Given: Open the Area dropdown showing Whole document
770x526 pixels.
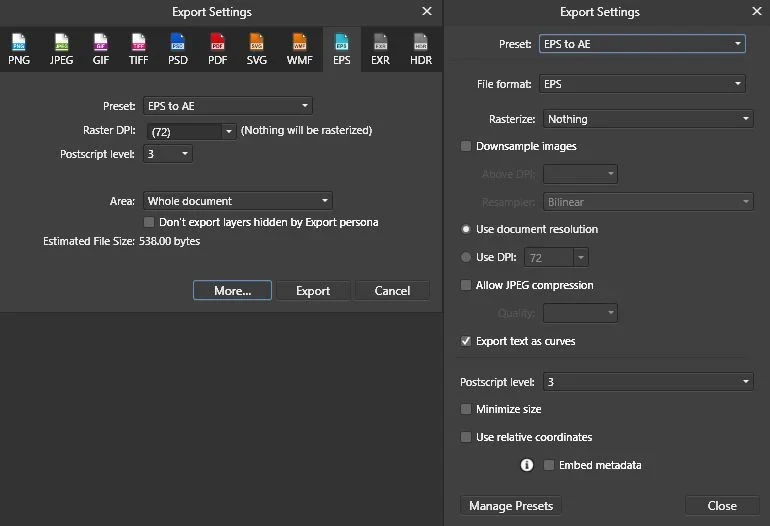Looking at the screenshot, I should click(238, 201).
